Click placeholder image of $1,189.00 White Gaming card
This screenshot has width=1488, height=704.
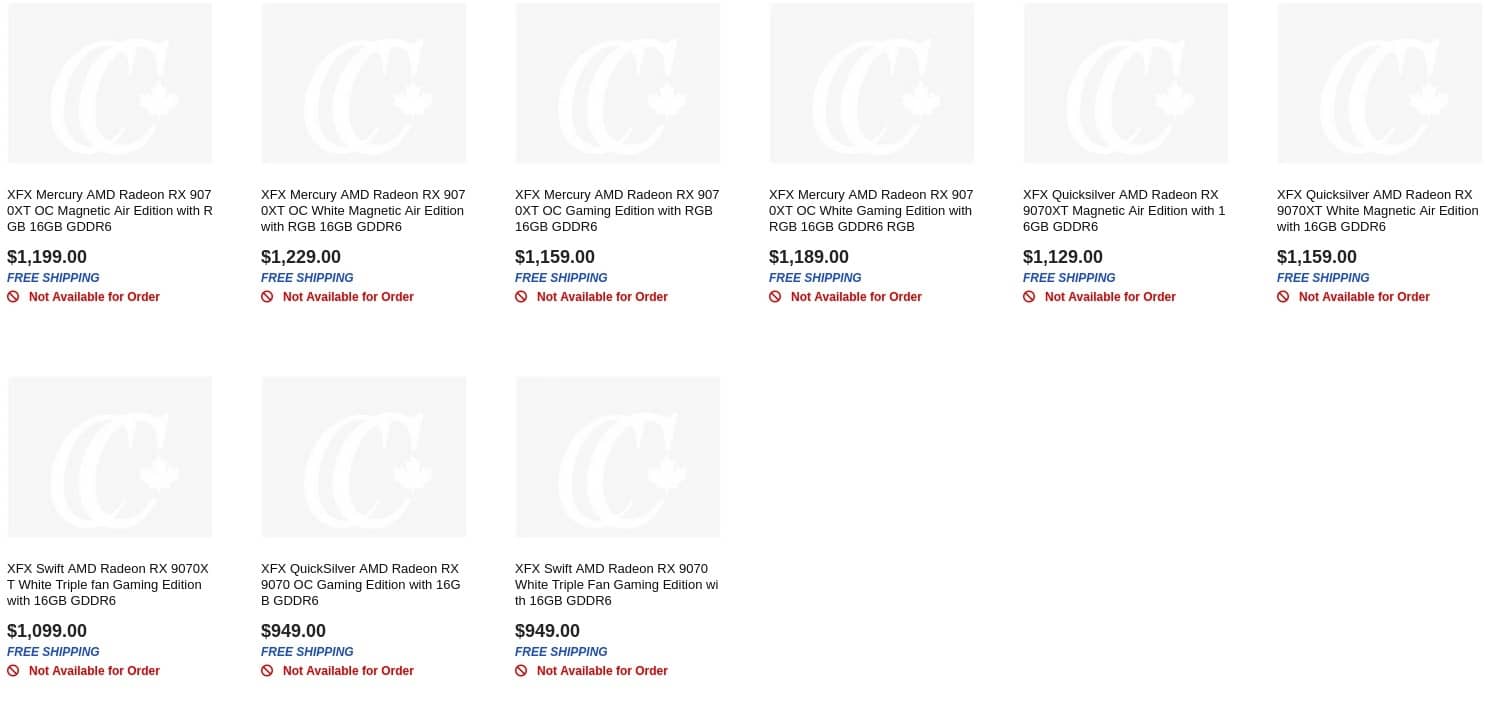click(872, 83)
